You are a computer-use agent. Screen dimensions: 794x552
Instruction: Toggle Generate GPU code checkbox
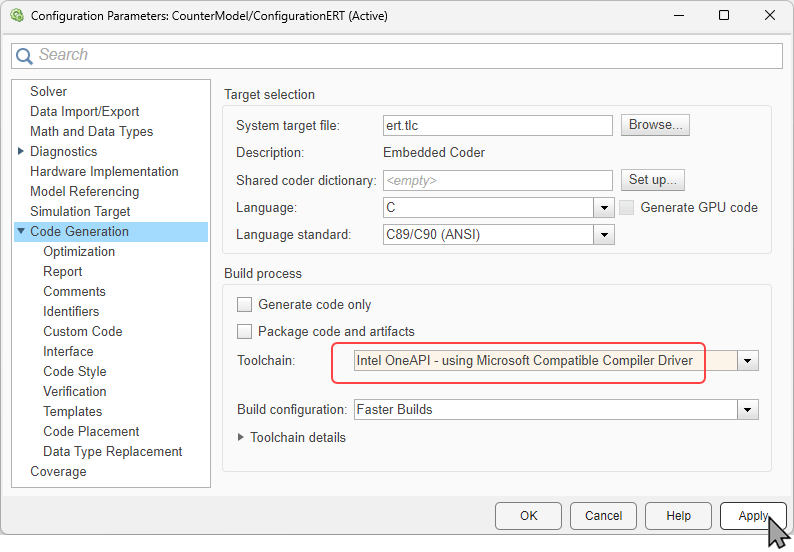pos(626,208)
